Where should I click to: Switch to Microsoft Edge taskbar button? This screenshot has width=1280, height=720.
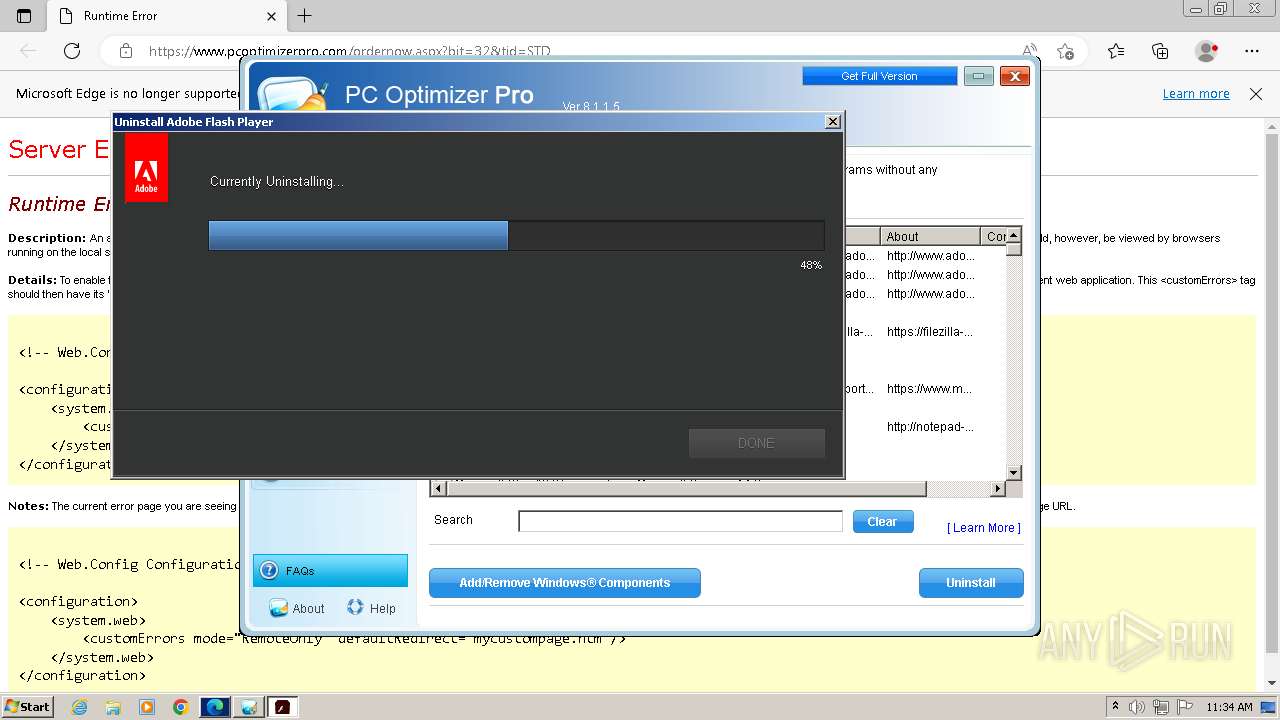point(215,707)
